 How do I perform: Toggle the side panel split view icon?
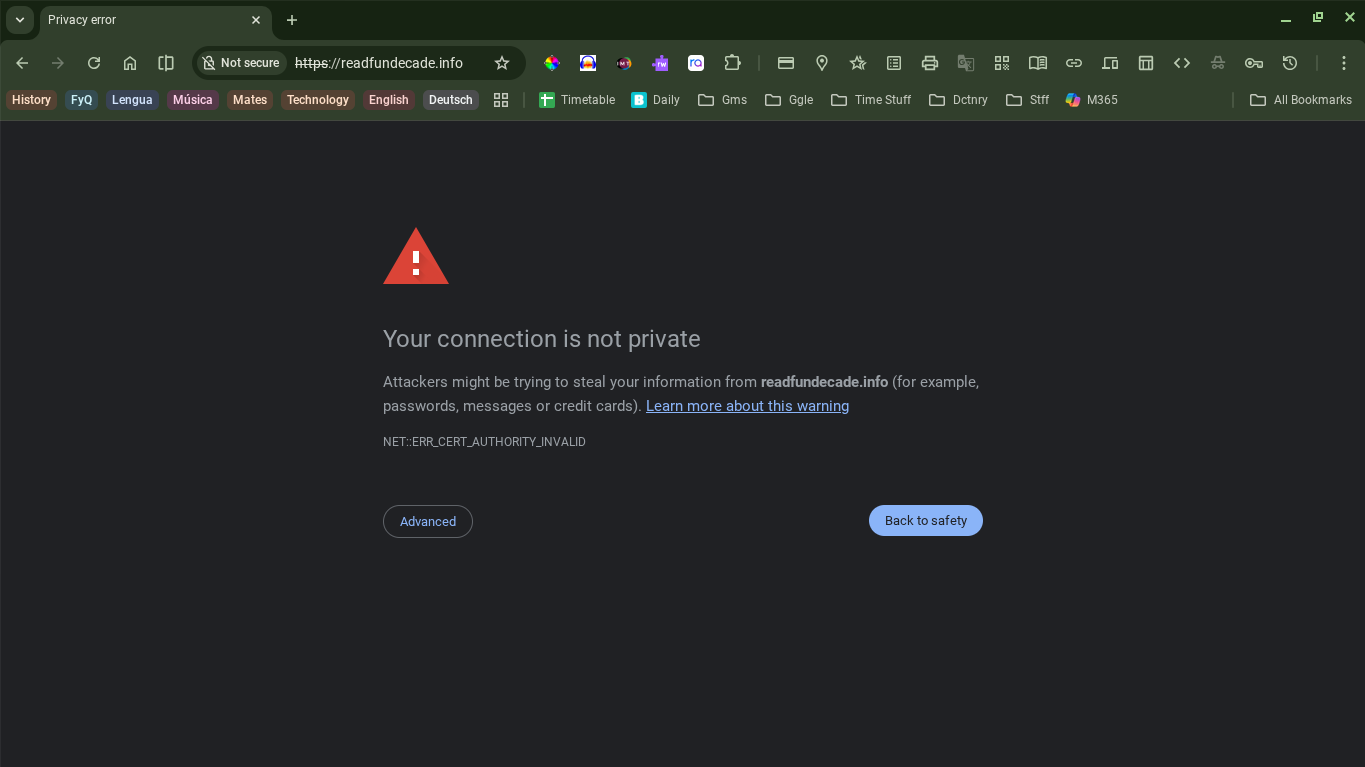coord(166,63)
